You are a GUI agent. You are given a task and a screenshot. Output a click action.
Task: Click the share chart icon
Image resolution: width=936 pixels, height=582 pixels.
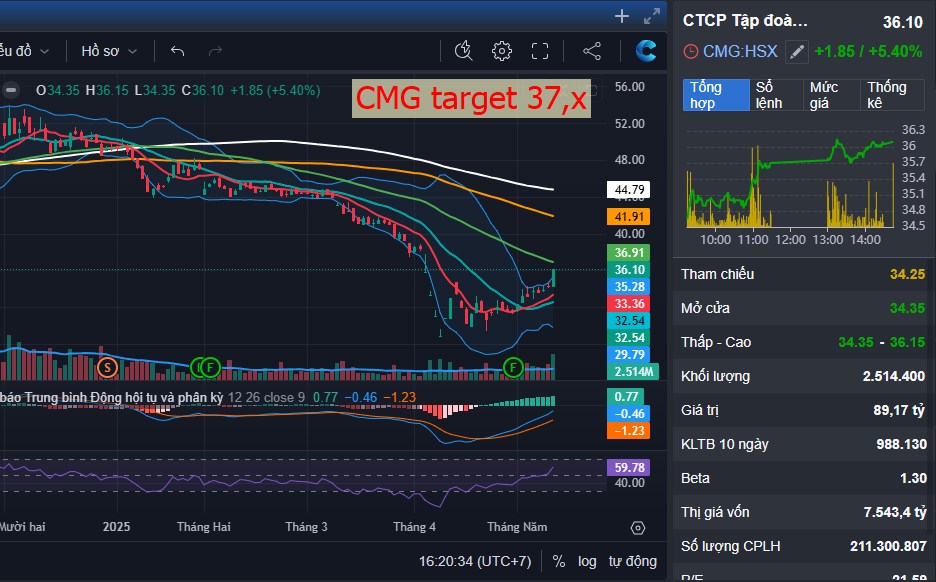592,51
